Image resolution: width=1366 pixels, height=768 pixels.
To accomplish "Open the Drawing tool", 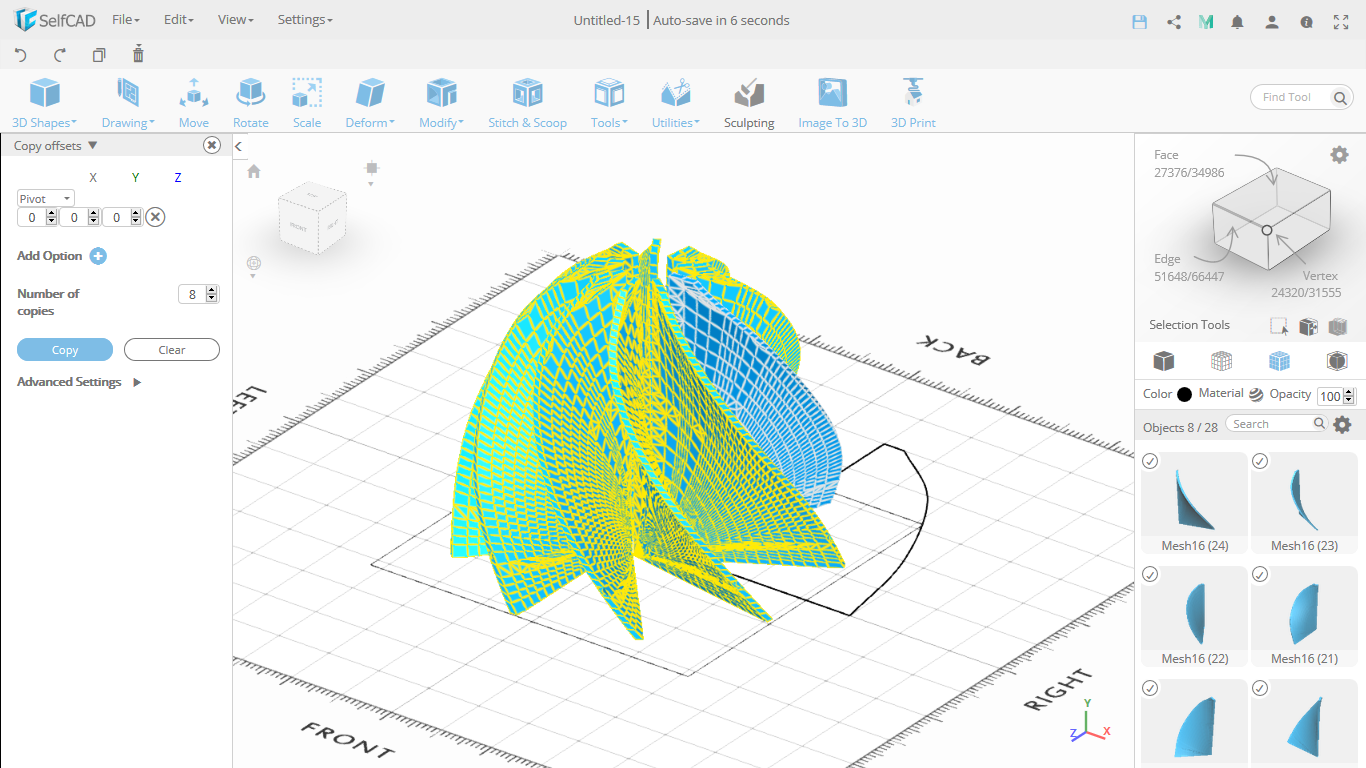I will tap(128, 104).
